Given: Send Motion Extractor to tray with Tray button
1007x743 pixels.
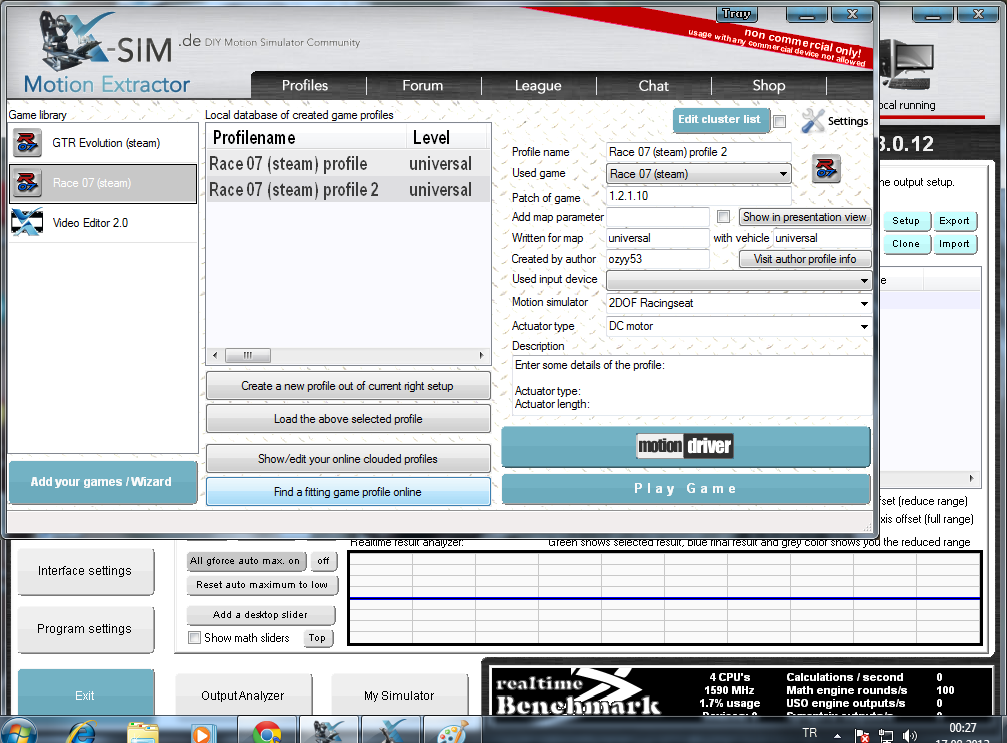Looking at the screenshot, I should coord(737,13).
